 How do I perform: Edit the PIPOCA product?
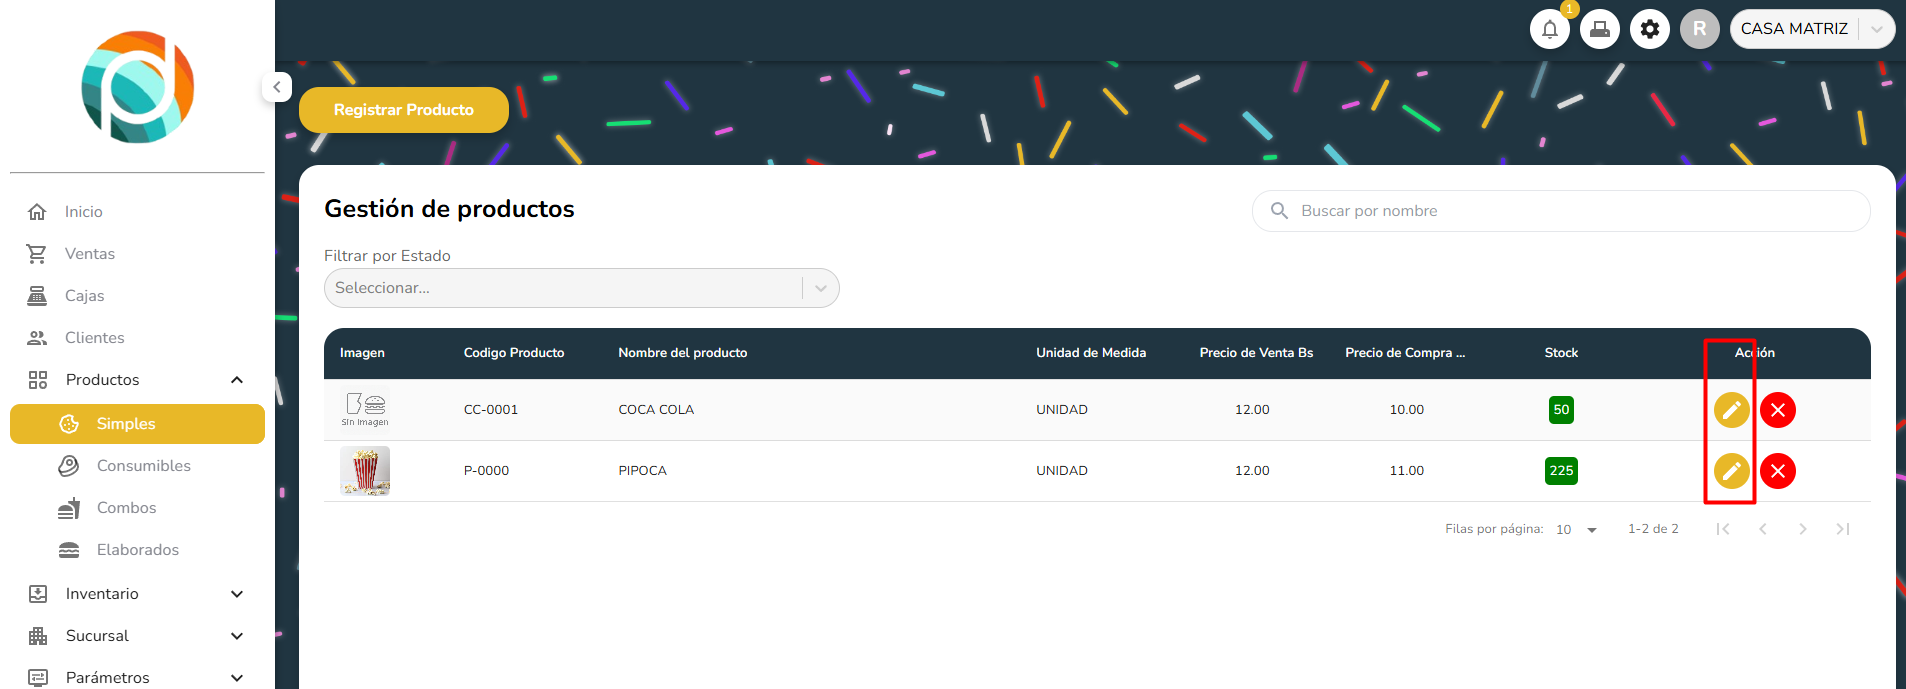point(1731,471)
